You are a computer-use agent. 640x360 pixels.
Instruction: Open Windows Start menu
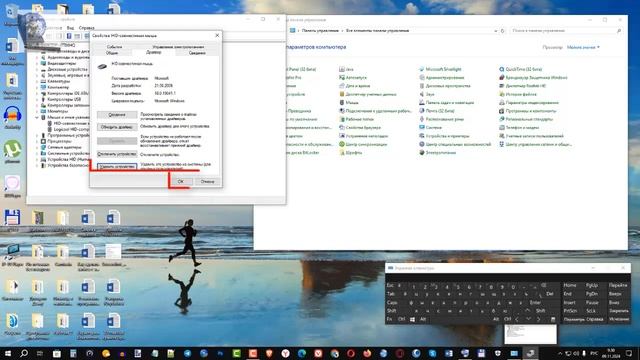click(8, 353)
